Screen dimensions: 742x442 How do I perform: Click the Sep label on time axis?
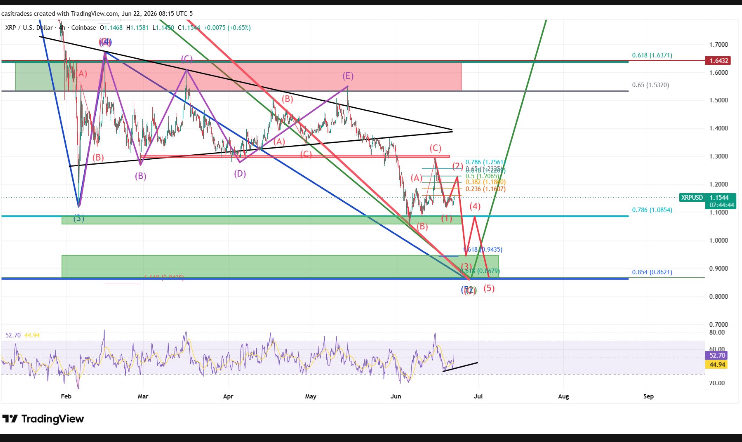click(649, 397)
